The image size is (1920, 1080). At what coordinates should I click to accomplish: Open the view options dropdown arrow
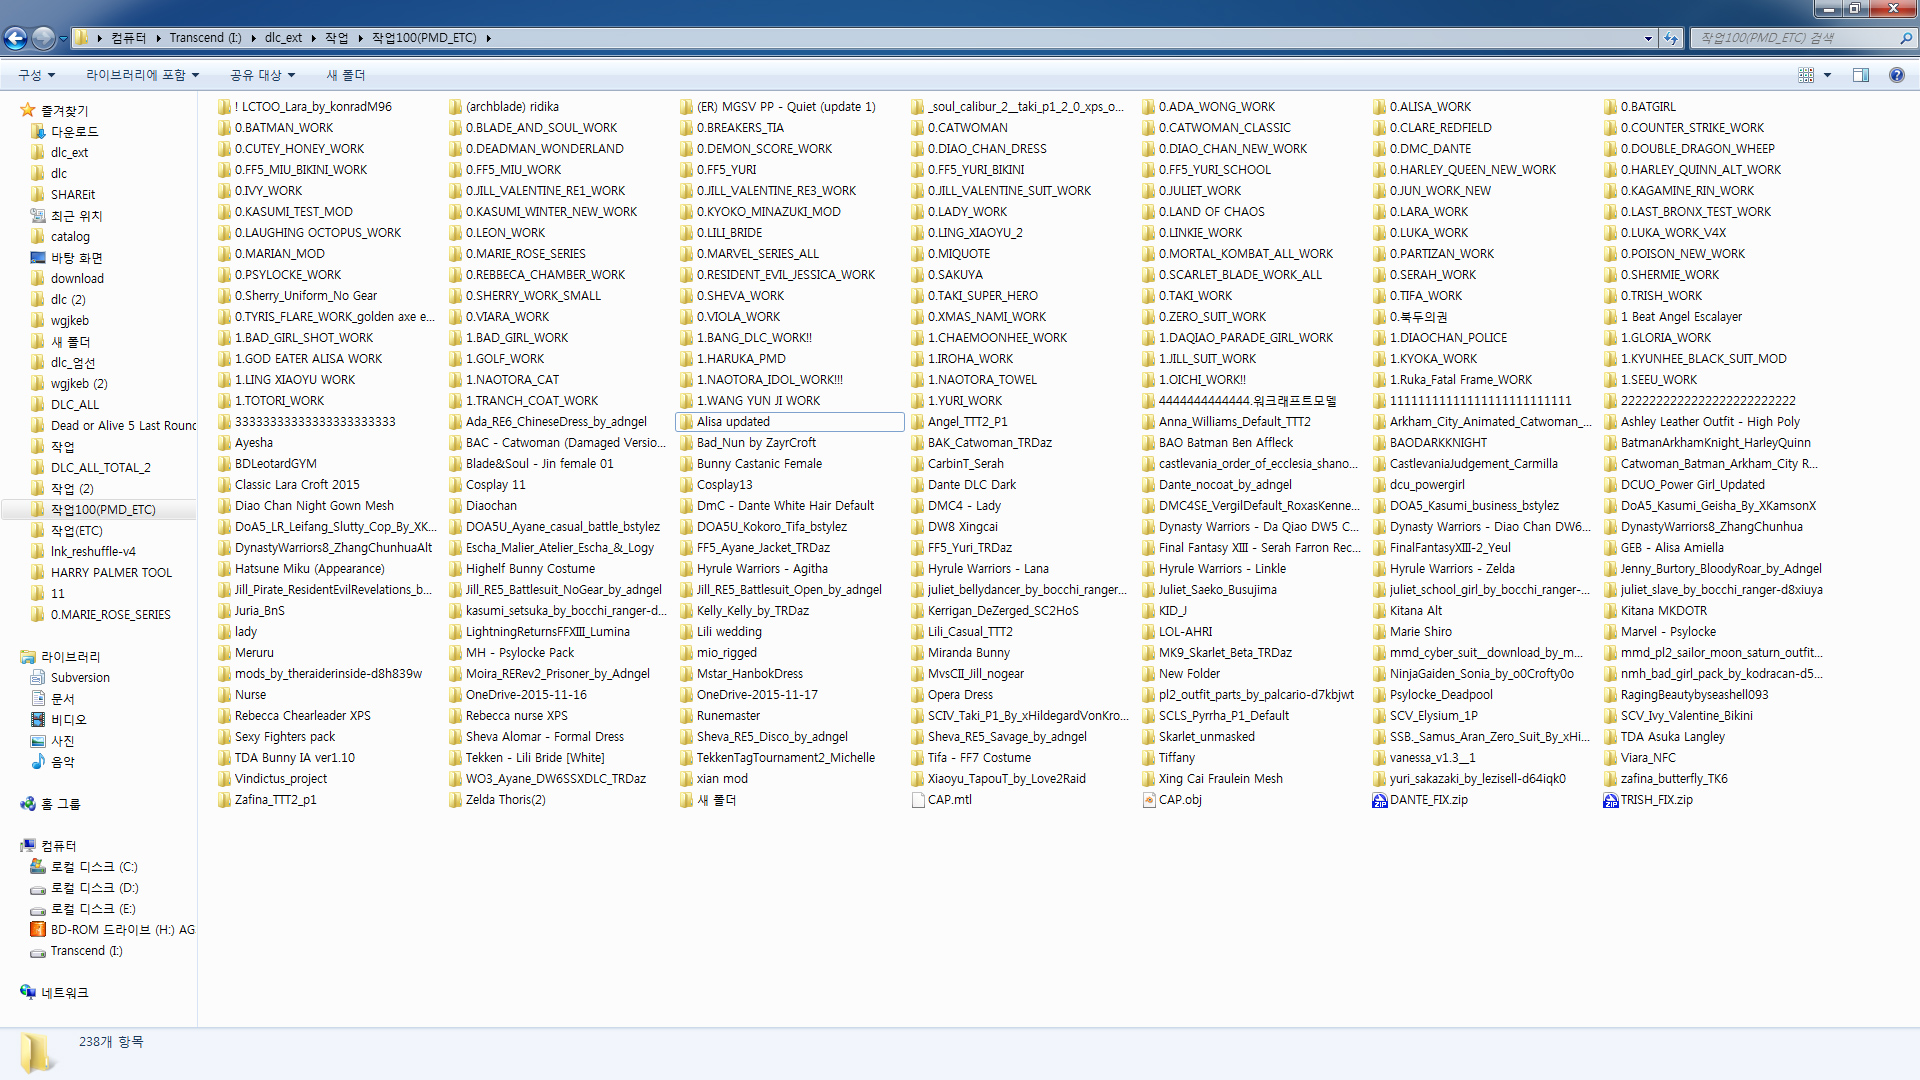(x=1827, y=75)
